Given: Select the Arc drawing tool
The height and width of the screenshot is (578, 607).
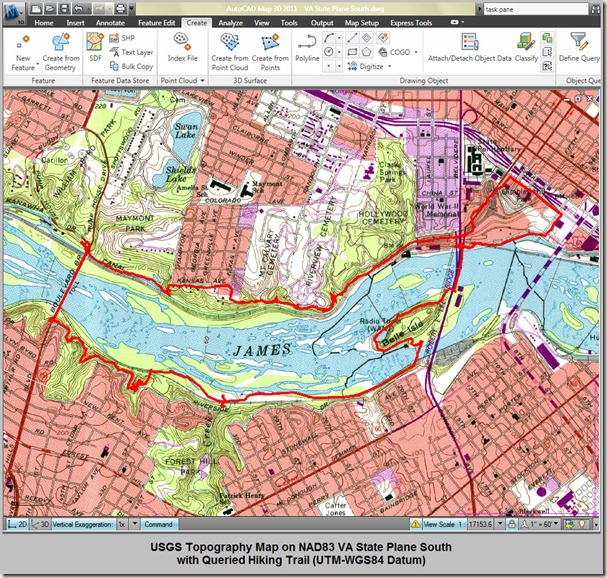Looking at the screenshot, I should pos(329,38).
